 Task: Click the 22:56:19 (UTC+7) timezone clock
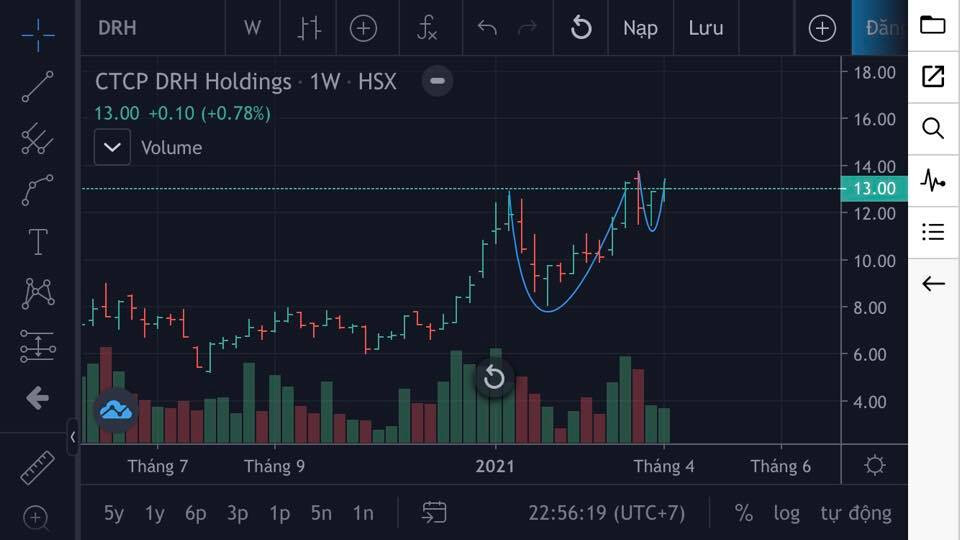tap(607, 513)
